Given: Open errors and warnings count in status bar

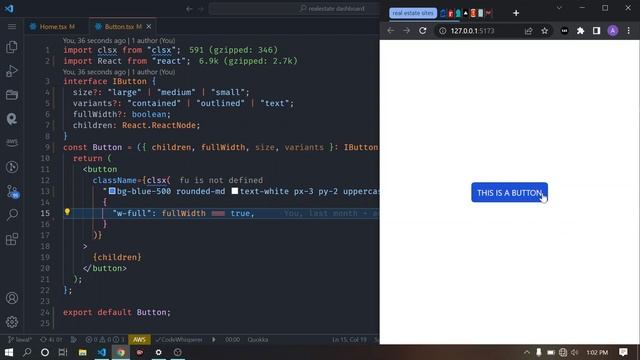Looking at the screenshot, I should 104,340.
